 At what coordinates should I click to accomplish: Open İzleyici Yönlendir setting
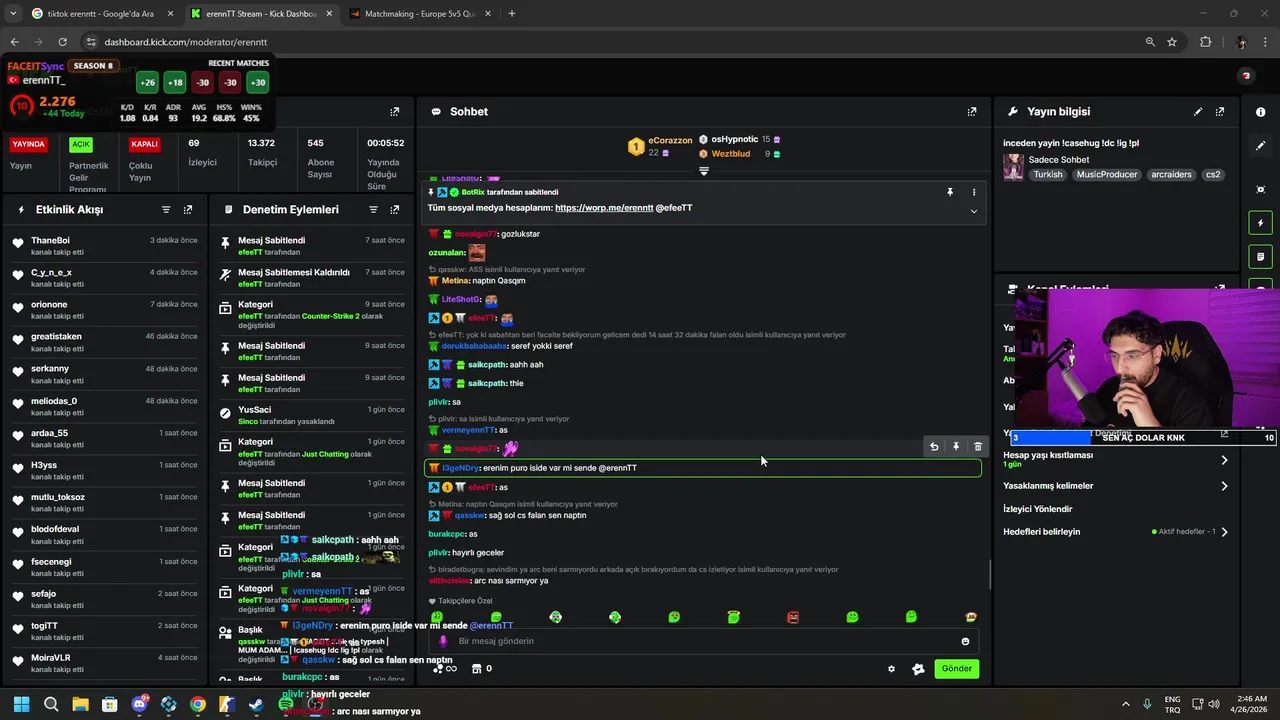point(1038,509)
